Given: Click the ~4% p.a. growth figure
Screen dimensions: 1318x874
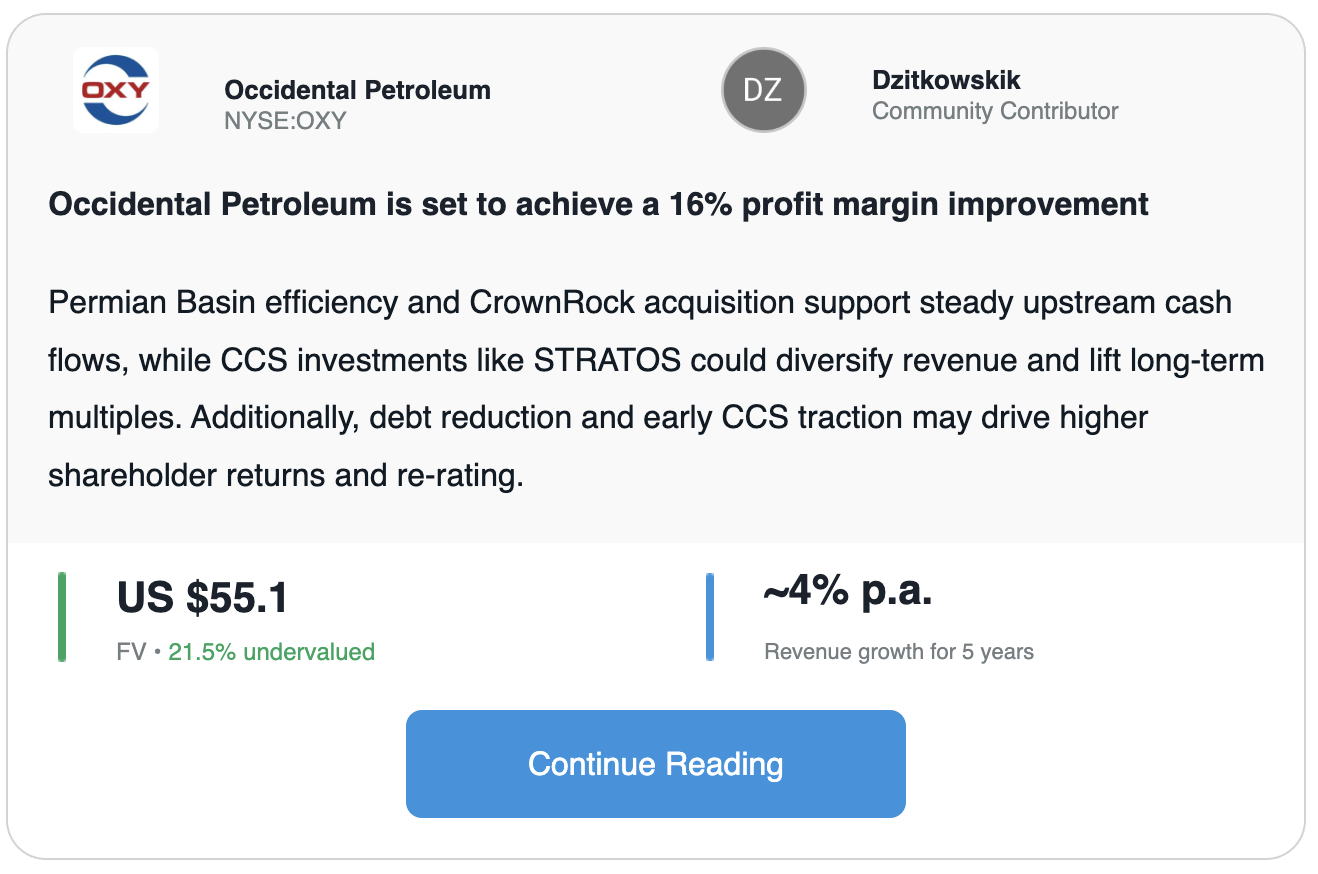Looking at the screenshot, I should (848, 592).
